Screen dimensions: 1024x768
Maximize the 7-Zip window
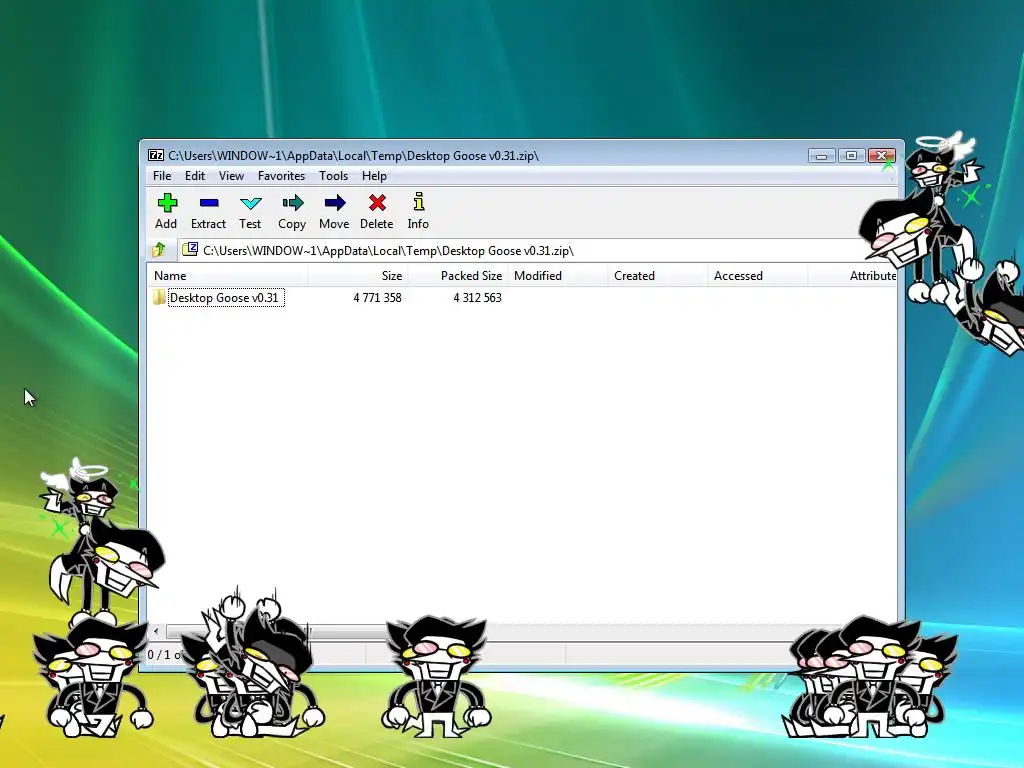852,155
